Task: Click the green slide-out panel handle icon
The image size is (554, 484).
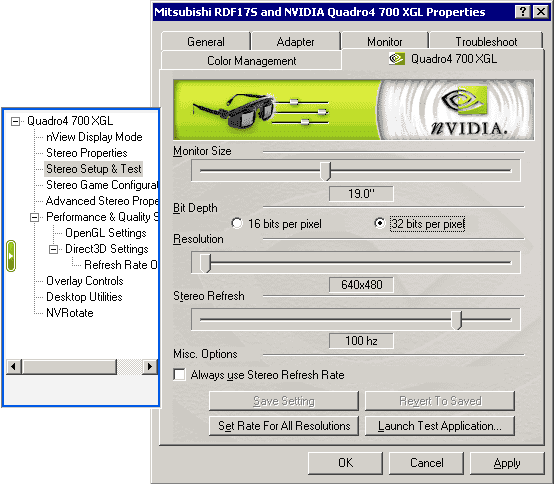Action: (x=11, y=256)
